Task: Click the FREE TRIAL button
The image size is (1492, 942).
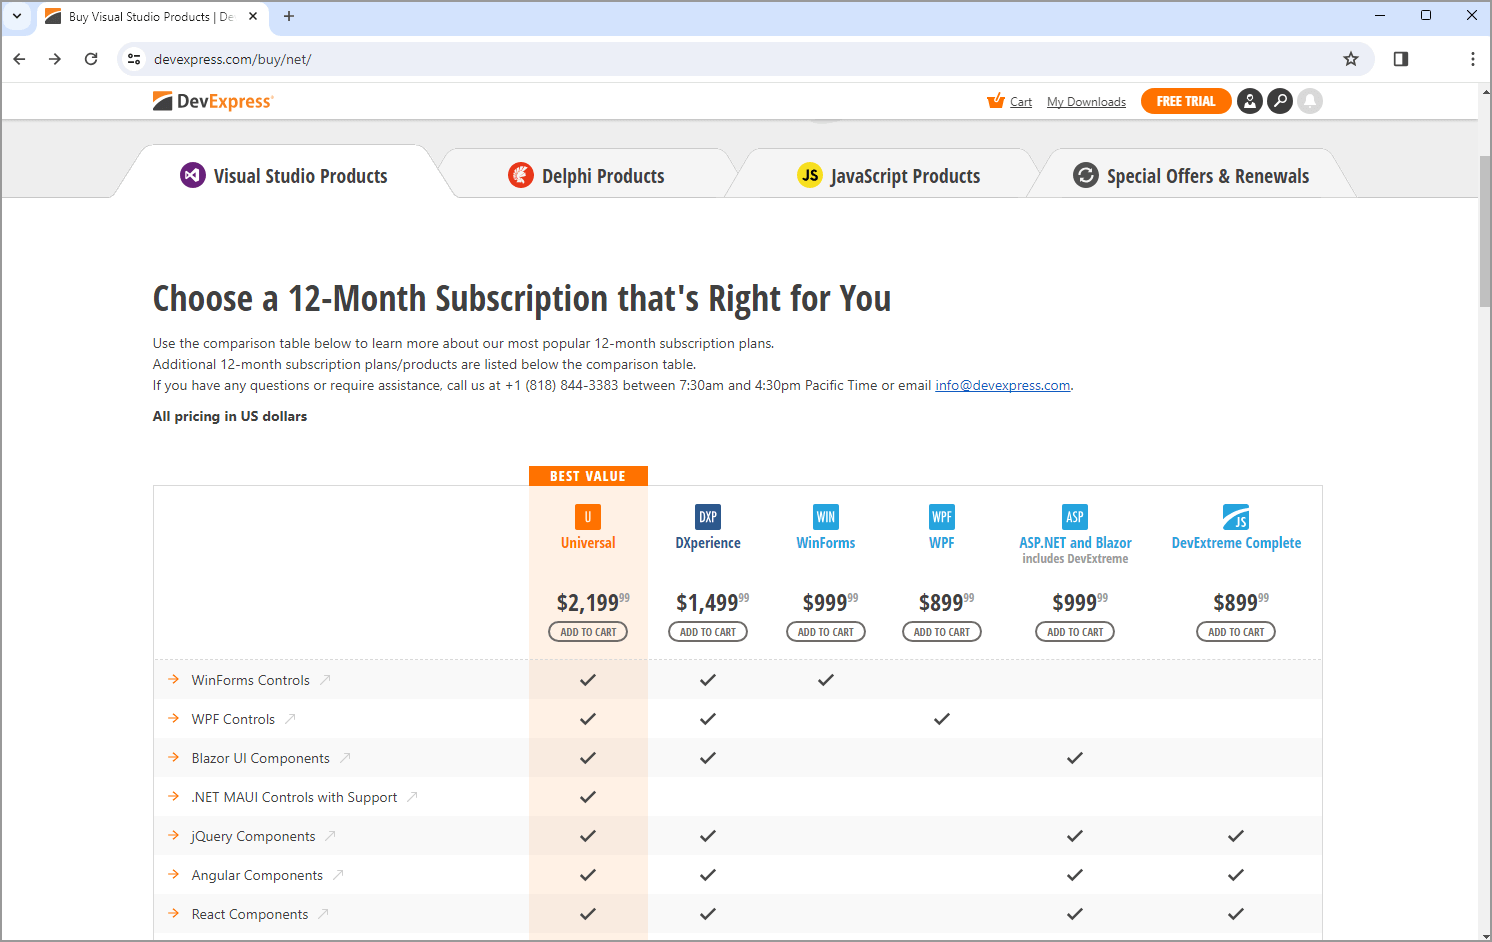Action: coord(1185,101)
